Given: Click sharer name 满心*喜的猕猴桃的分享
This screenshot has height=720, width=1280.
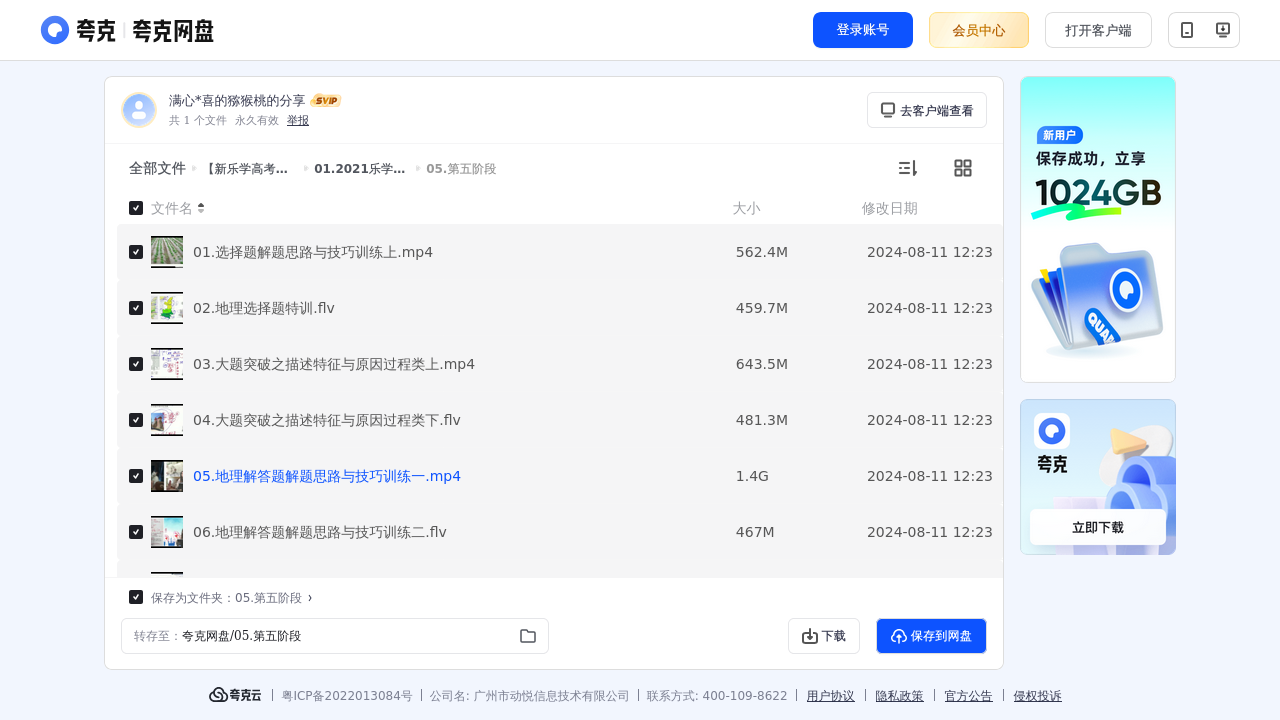Looking at the screenshot, I should click(x=237, y=100).
